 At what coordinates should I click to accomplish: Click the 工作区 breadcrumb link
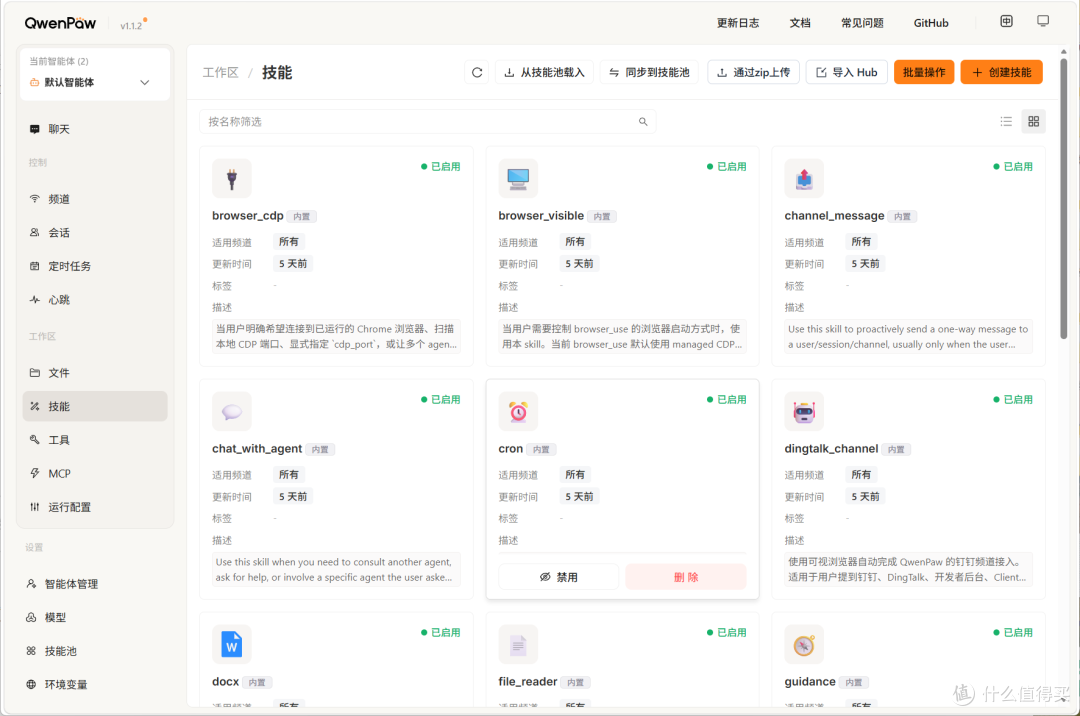click(220, 72)
